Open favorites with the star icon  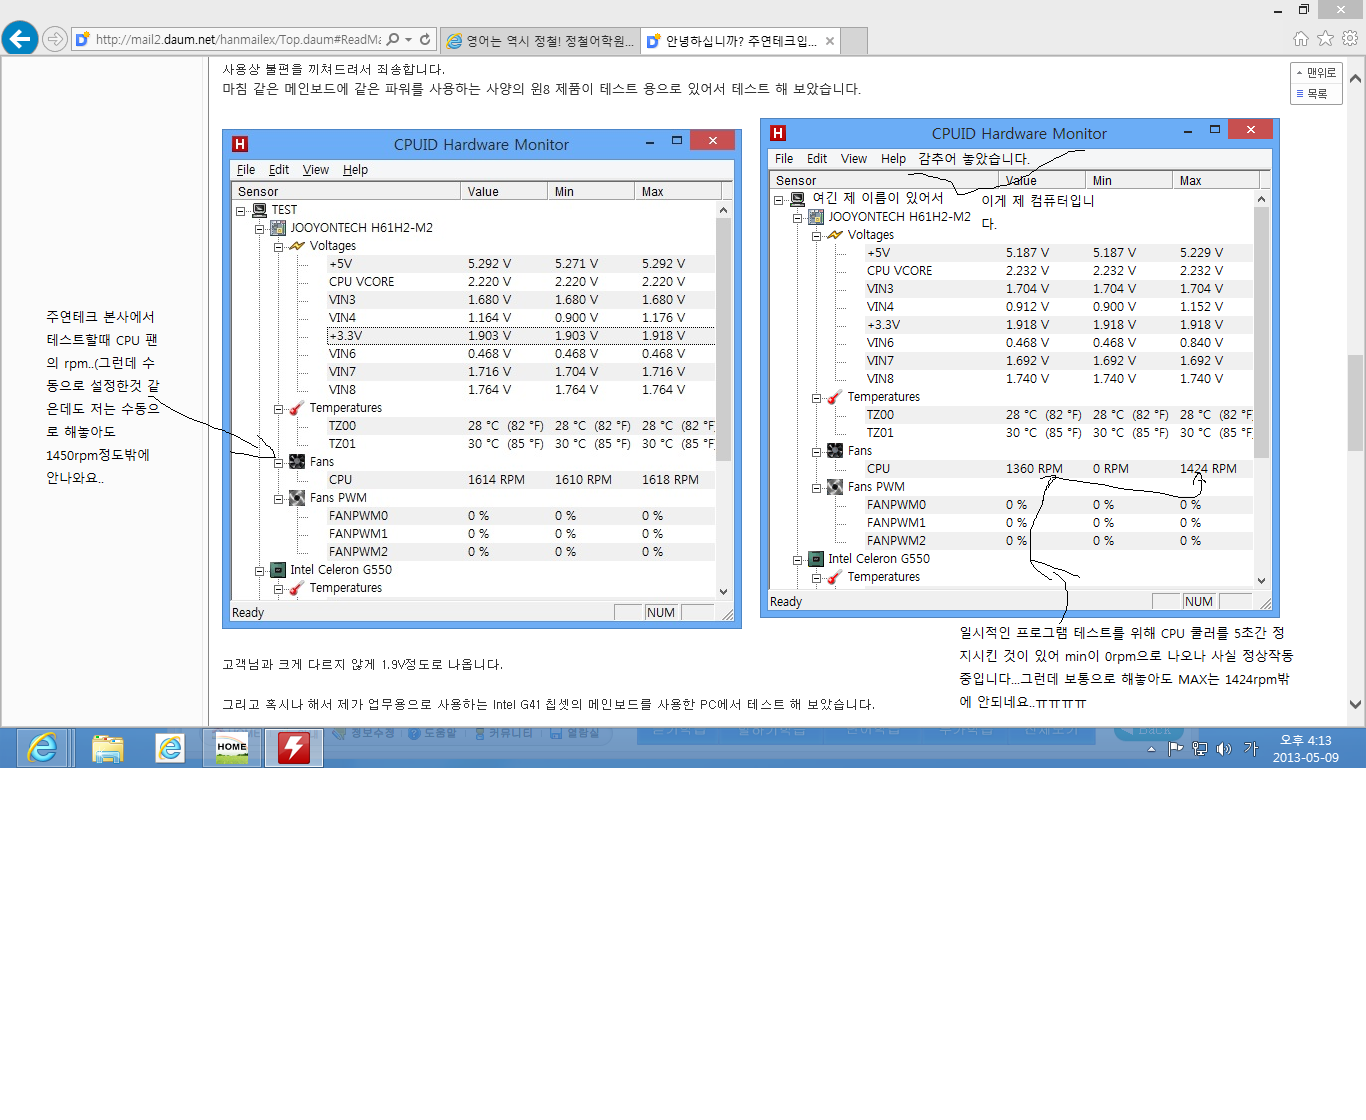pos(1325,39)
